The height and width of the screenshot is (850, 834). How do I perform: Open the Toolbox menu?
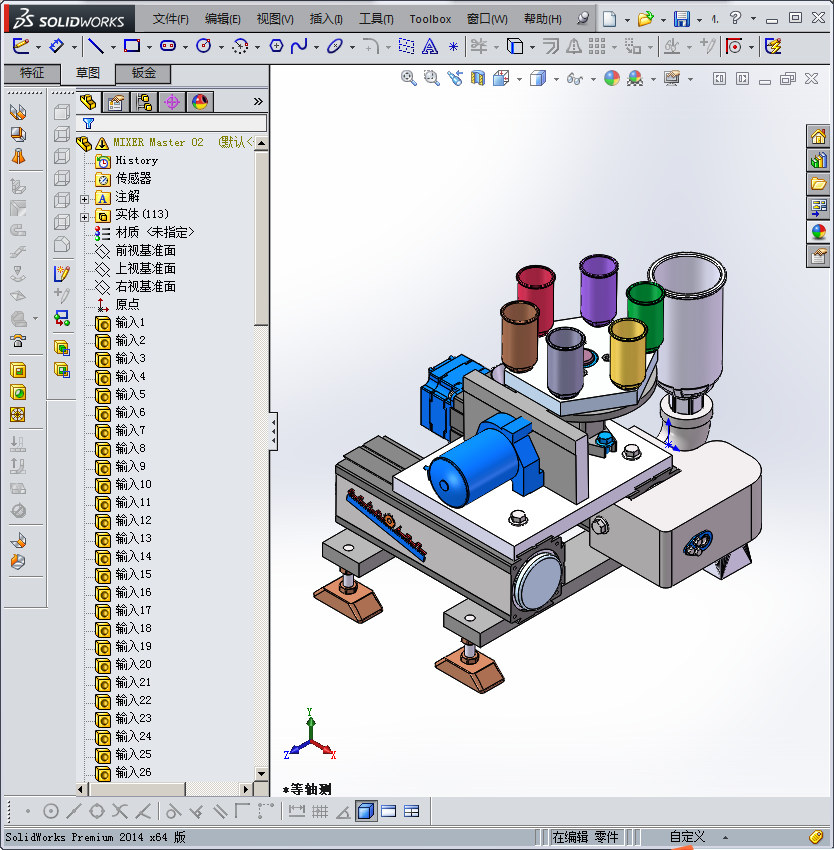tap(430, 19)
